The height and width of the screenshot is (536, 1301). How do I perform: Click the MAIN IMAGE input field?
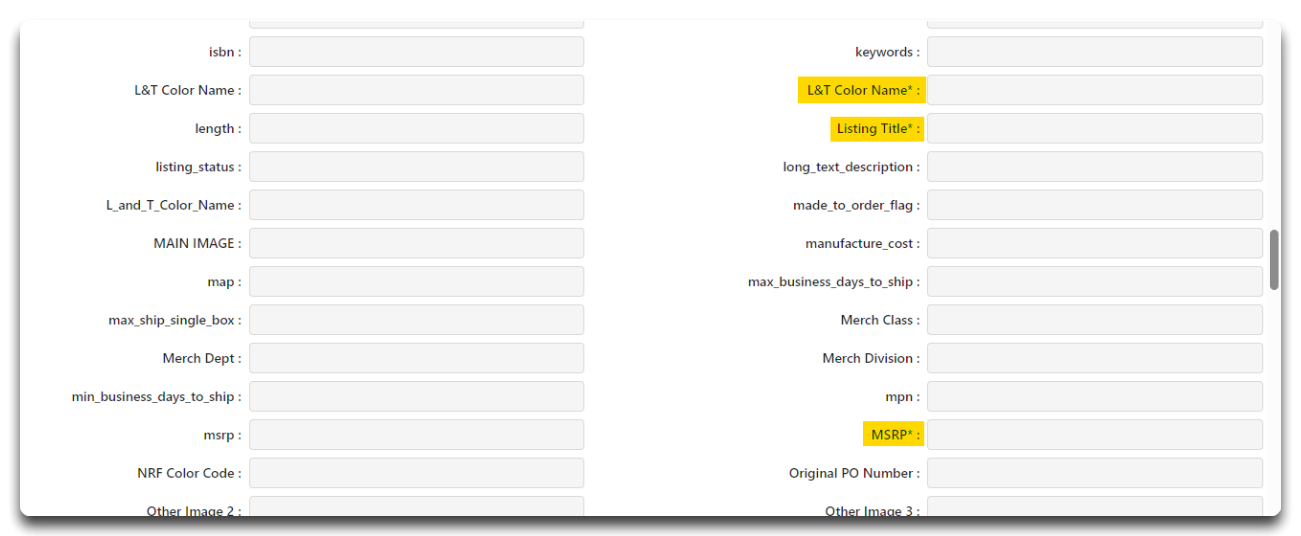pos(416,243)
